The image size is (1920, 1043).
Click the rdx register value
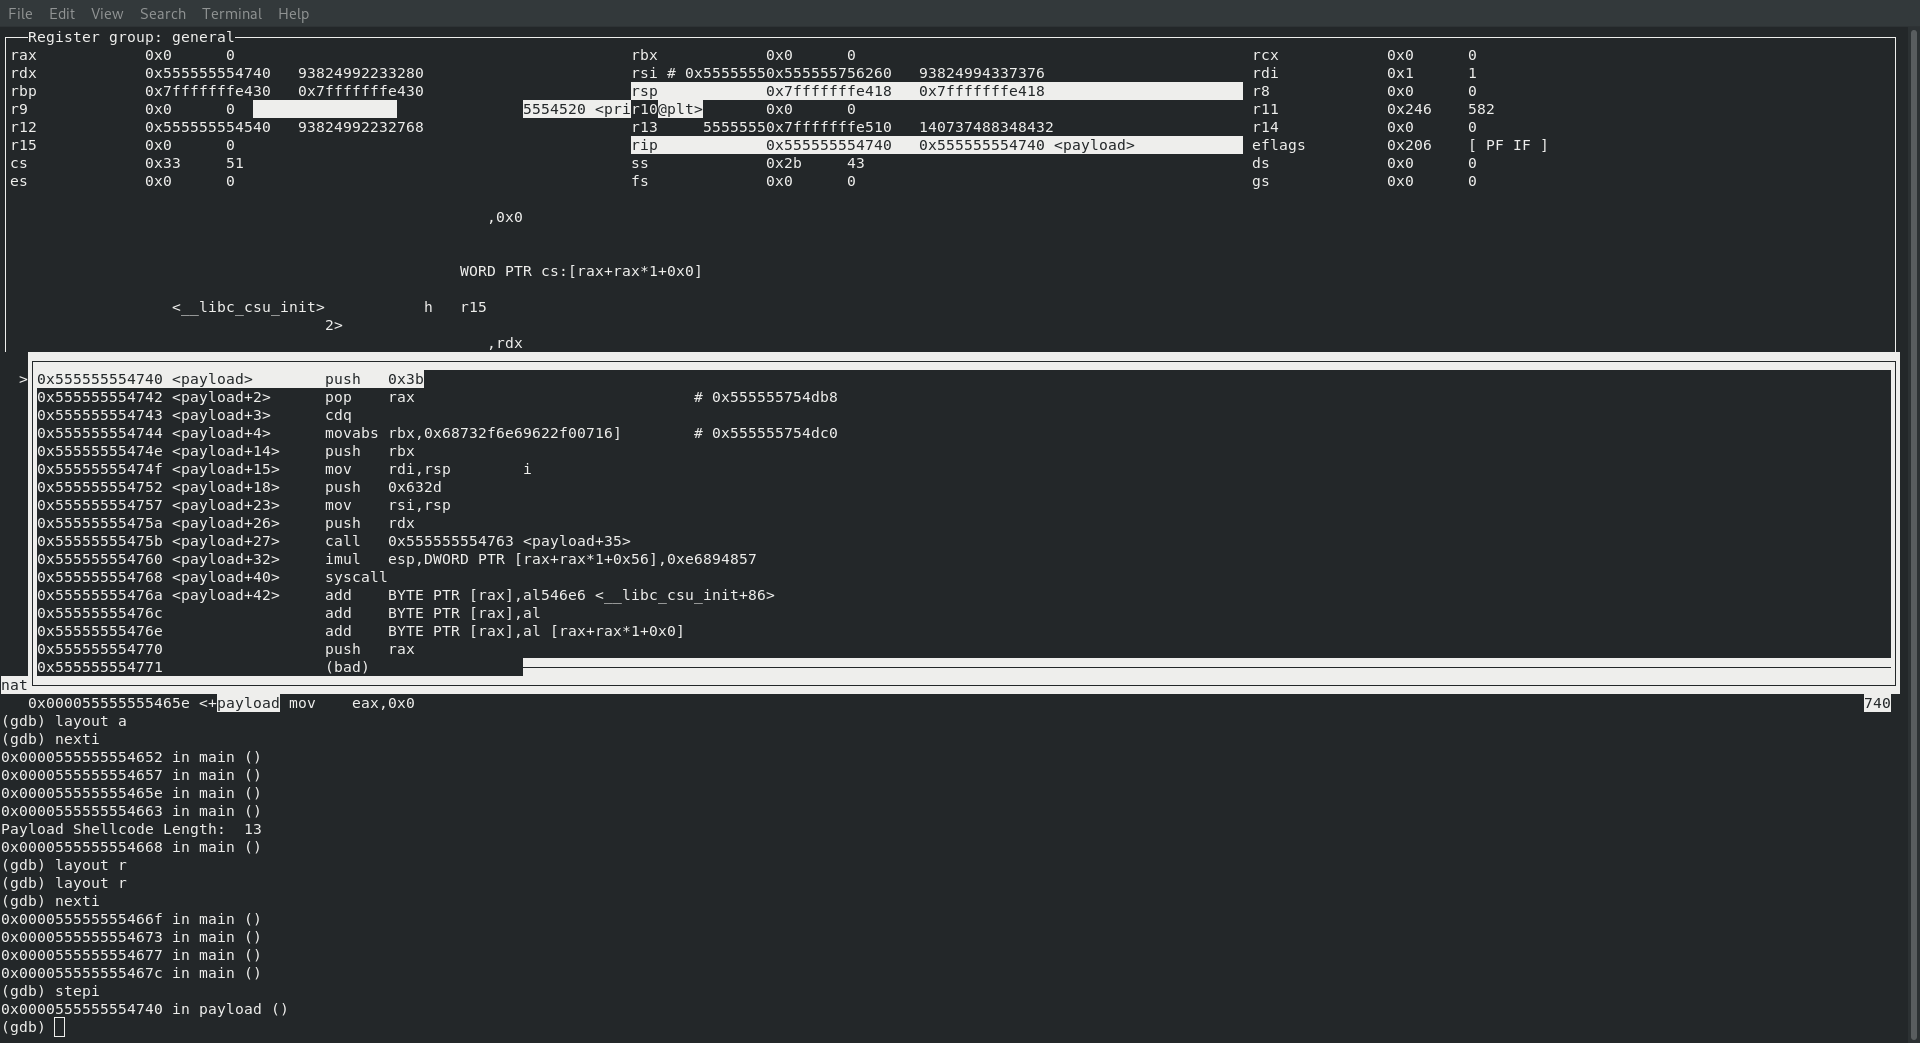click(207, 73)
